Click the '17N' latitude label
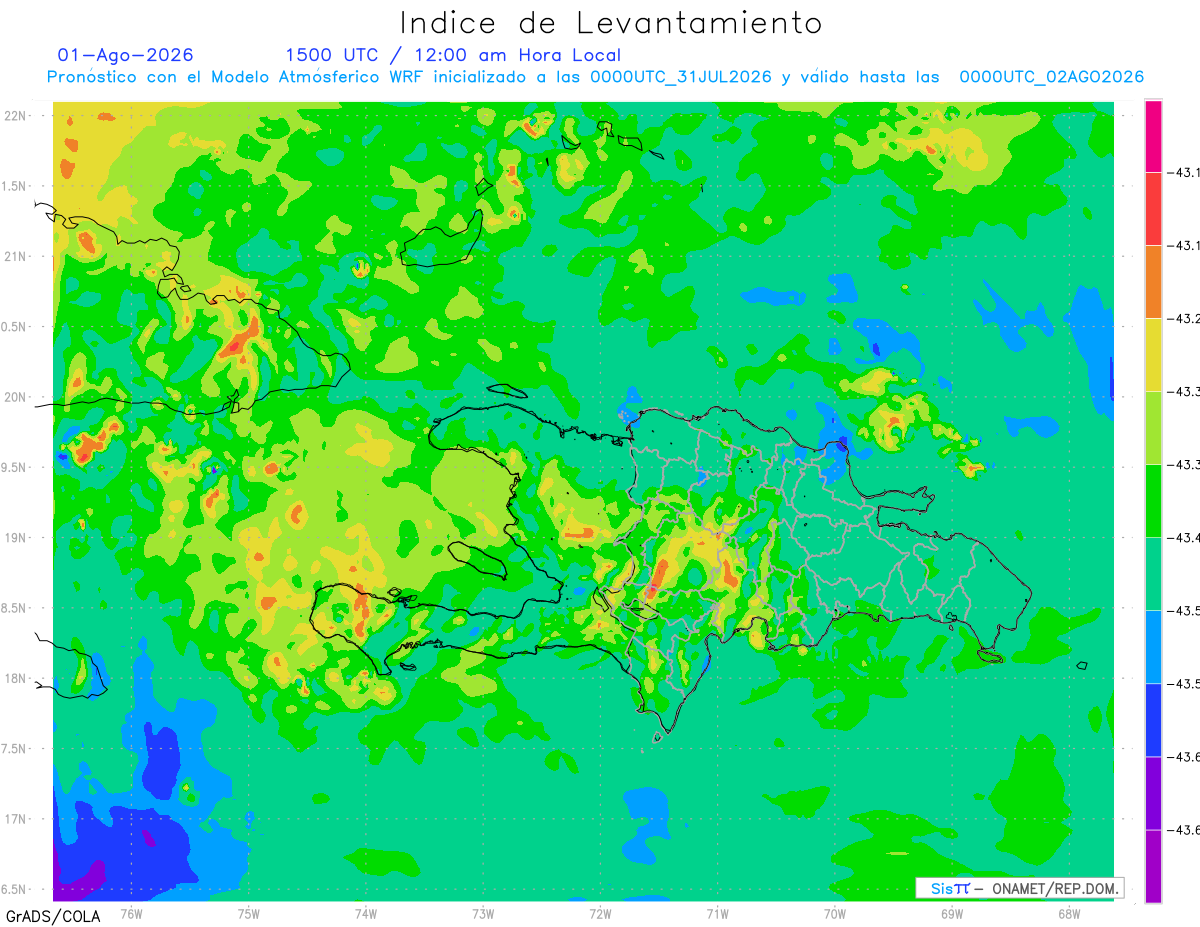 [x=16, y=819]
